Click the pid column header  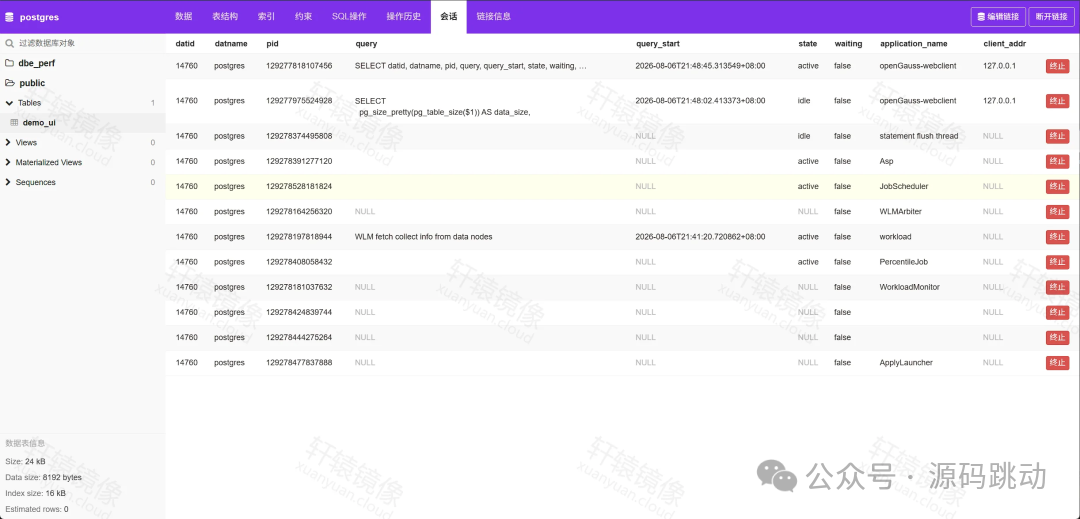coord(272,43)
